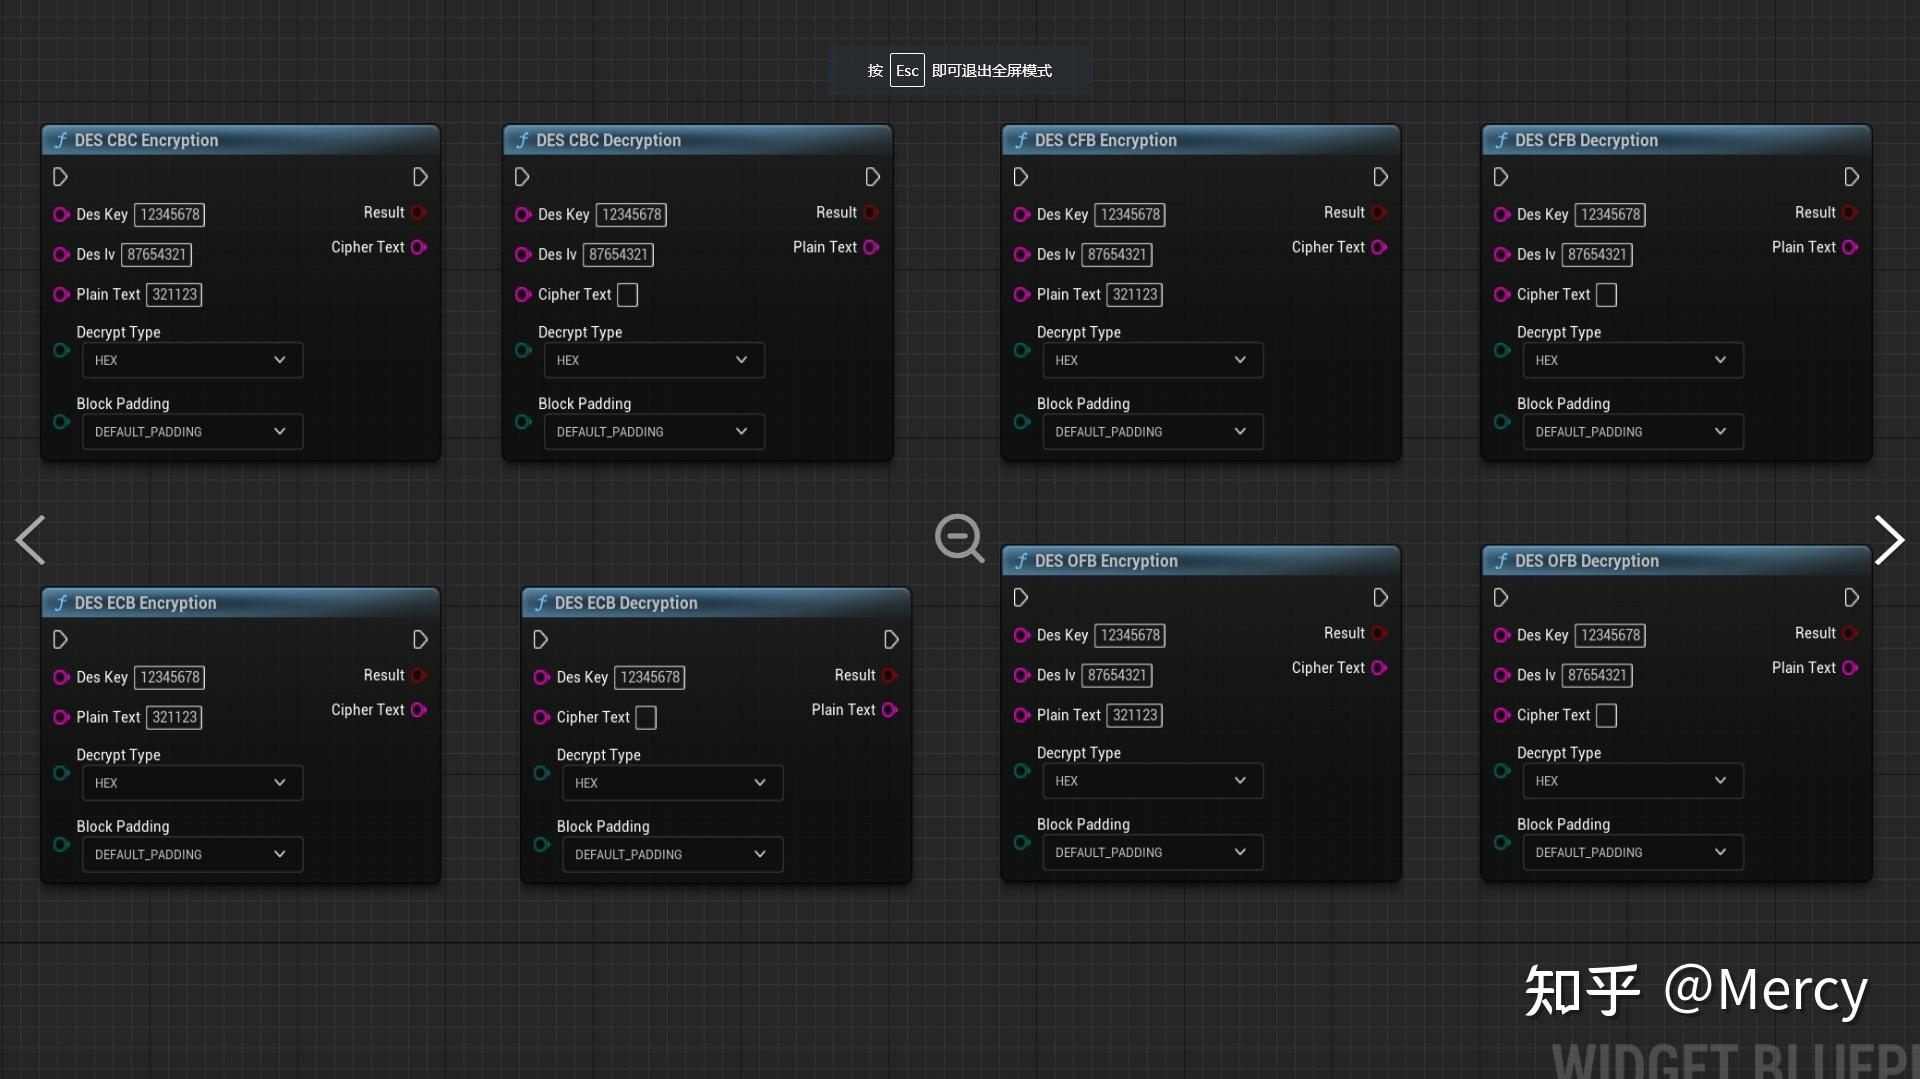Click the Result output pin on DES ECB Encryption
The image size is (1920, 1079).
[x=419, y=675]
